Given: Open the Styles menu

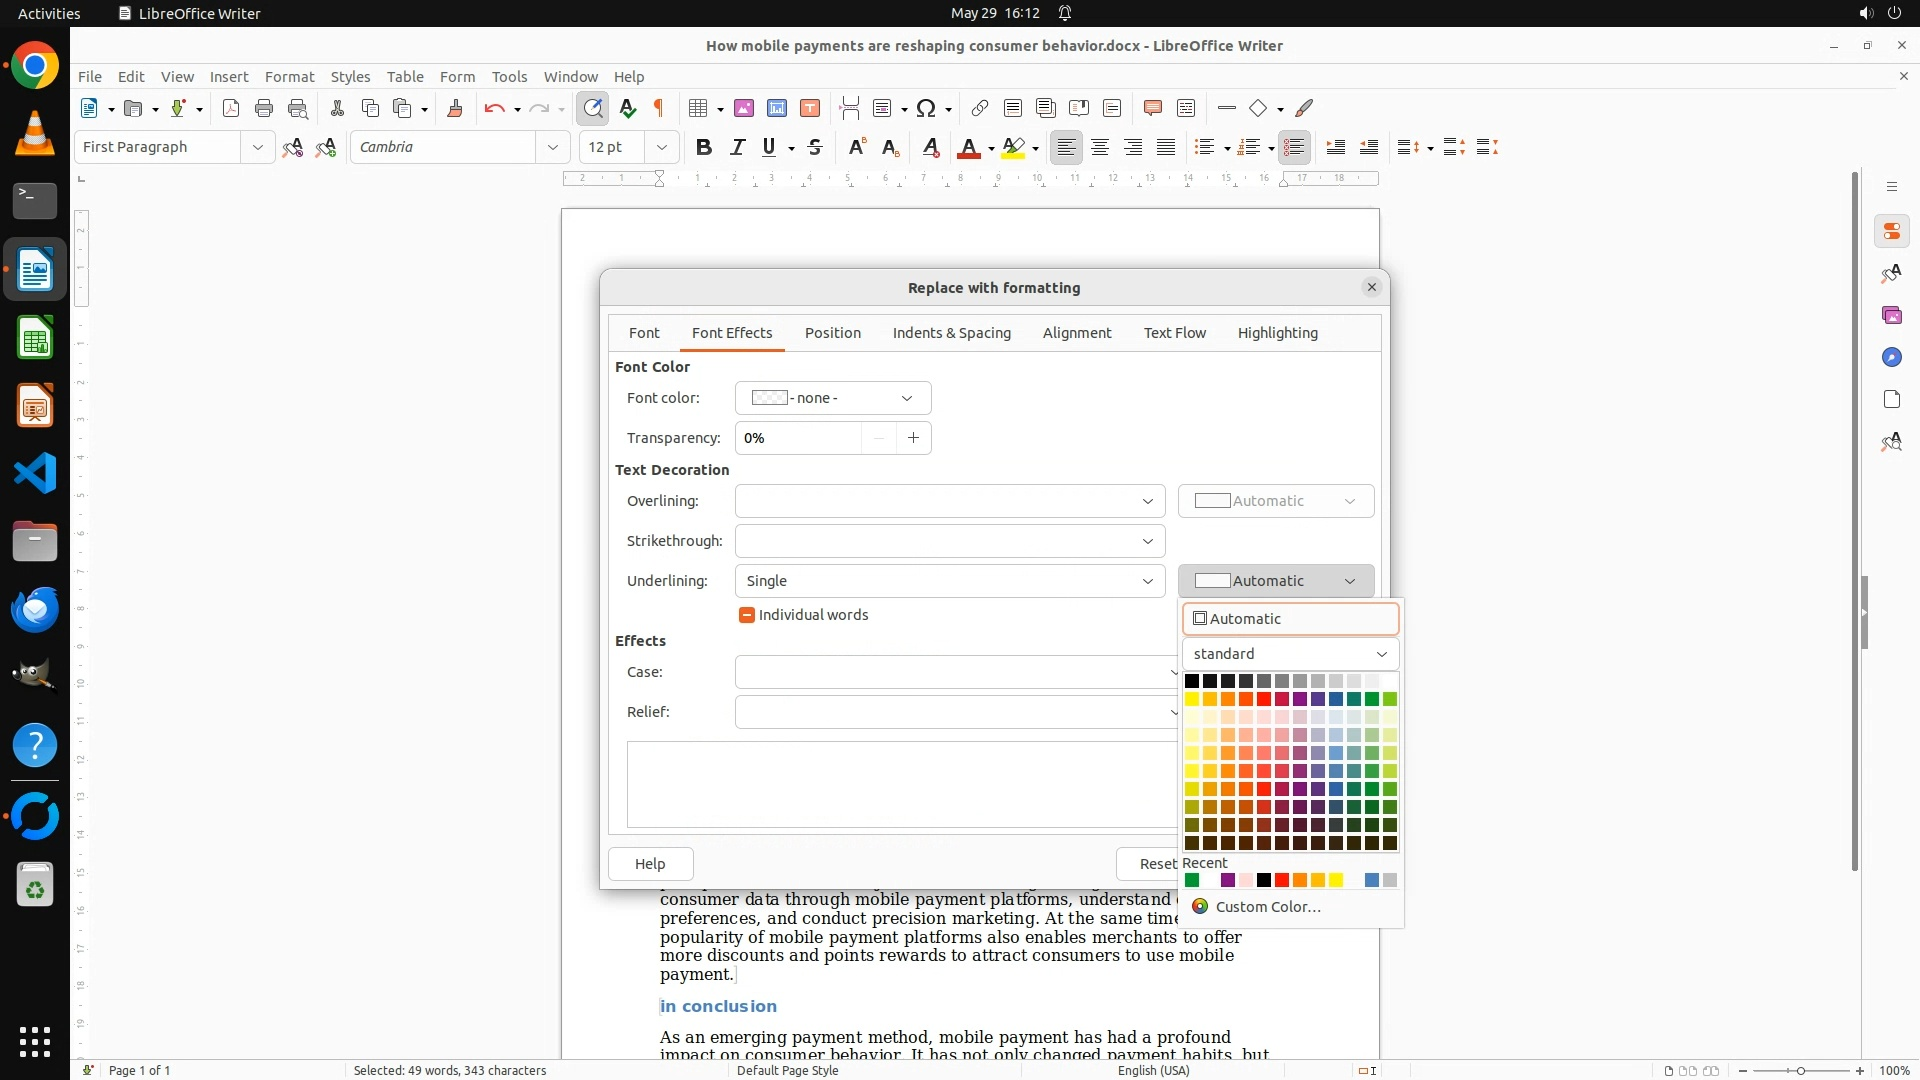Looking at the screenshot, I should coord(350,76).
